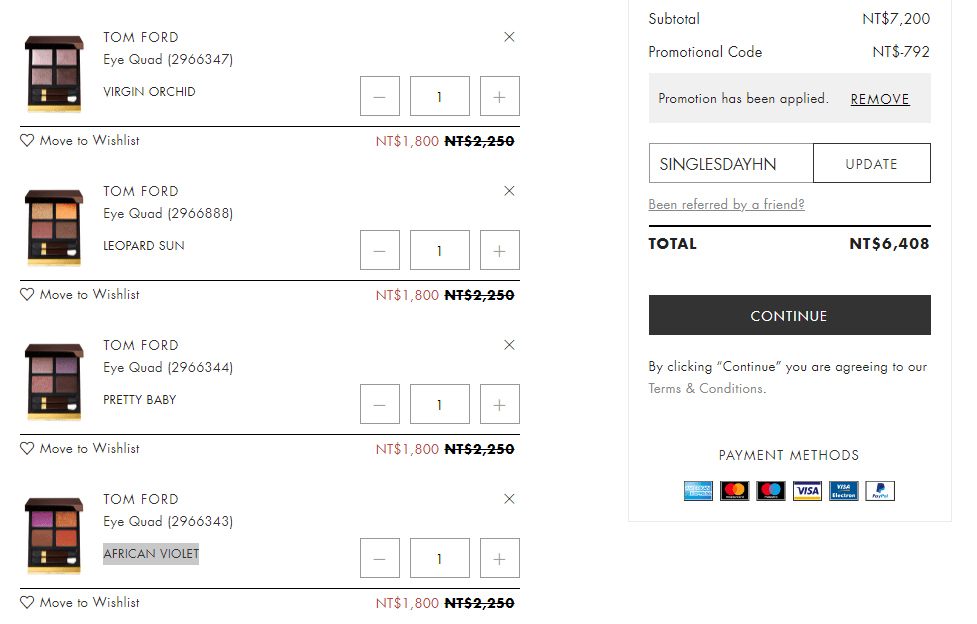
Task: Open the Terms & Conditions link
Action: coord(705,389)
